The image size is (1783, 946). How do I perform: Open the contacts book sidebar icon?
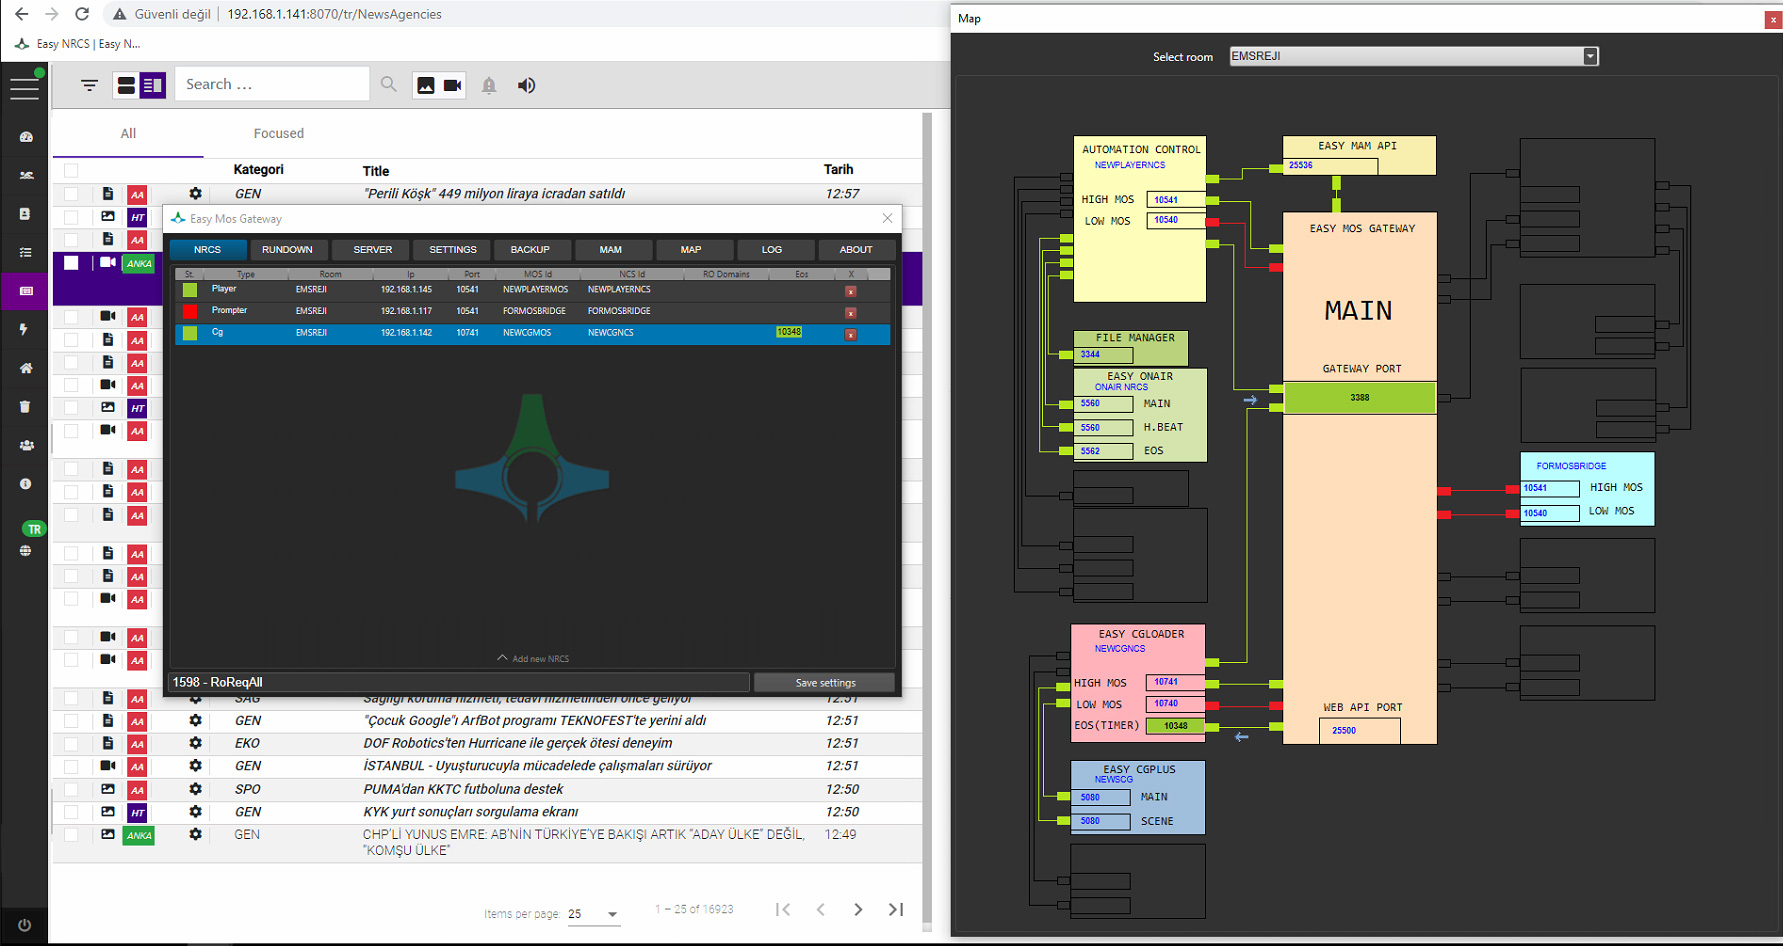tap(26, 214)
